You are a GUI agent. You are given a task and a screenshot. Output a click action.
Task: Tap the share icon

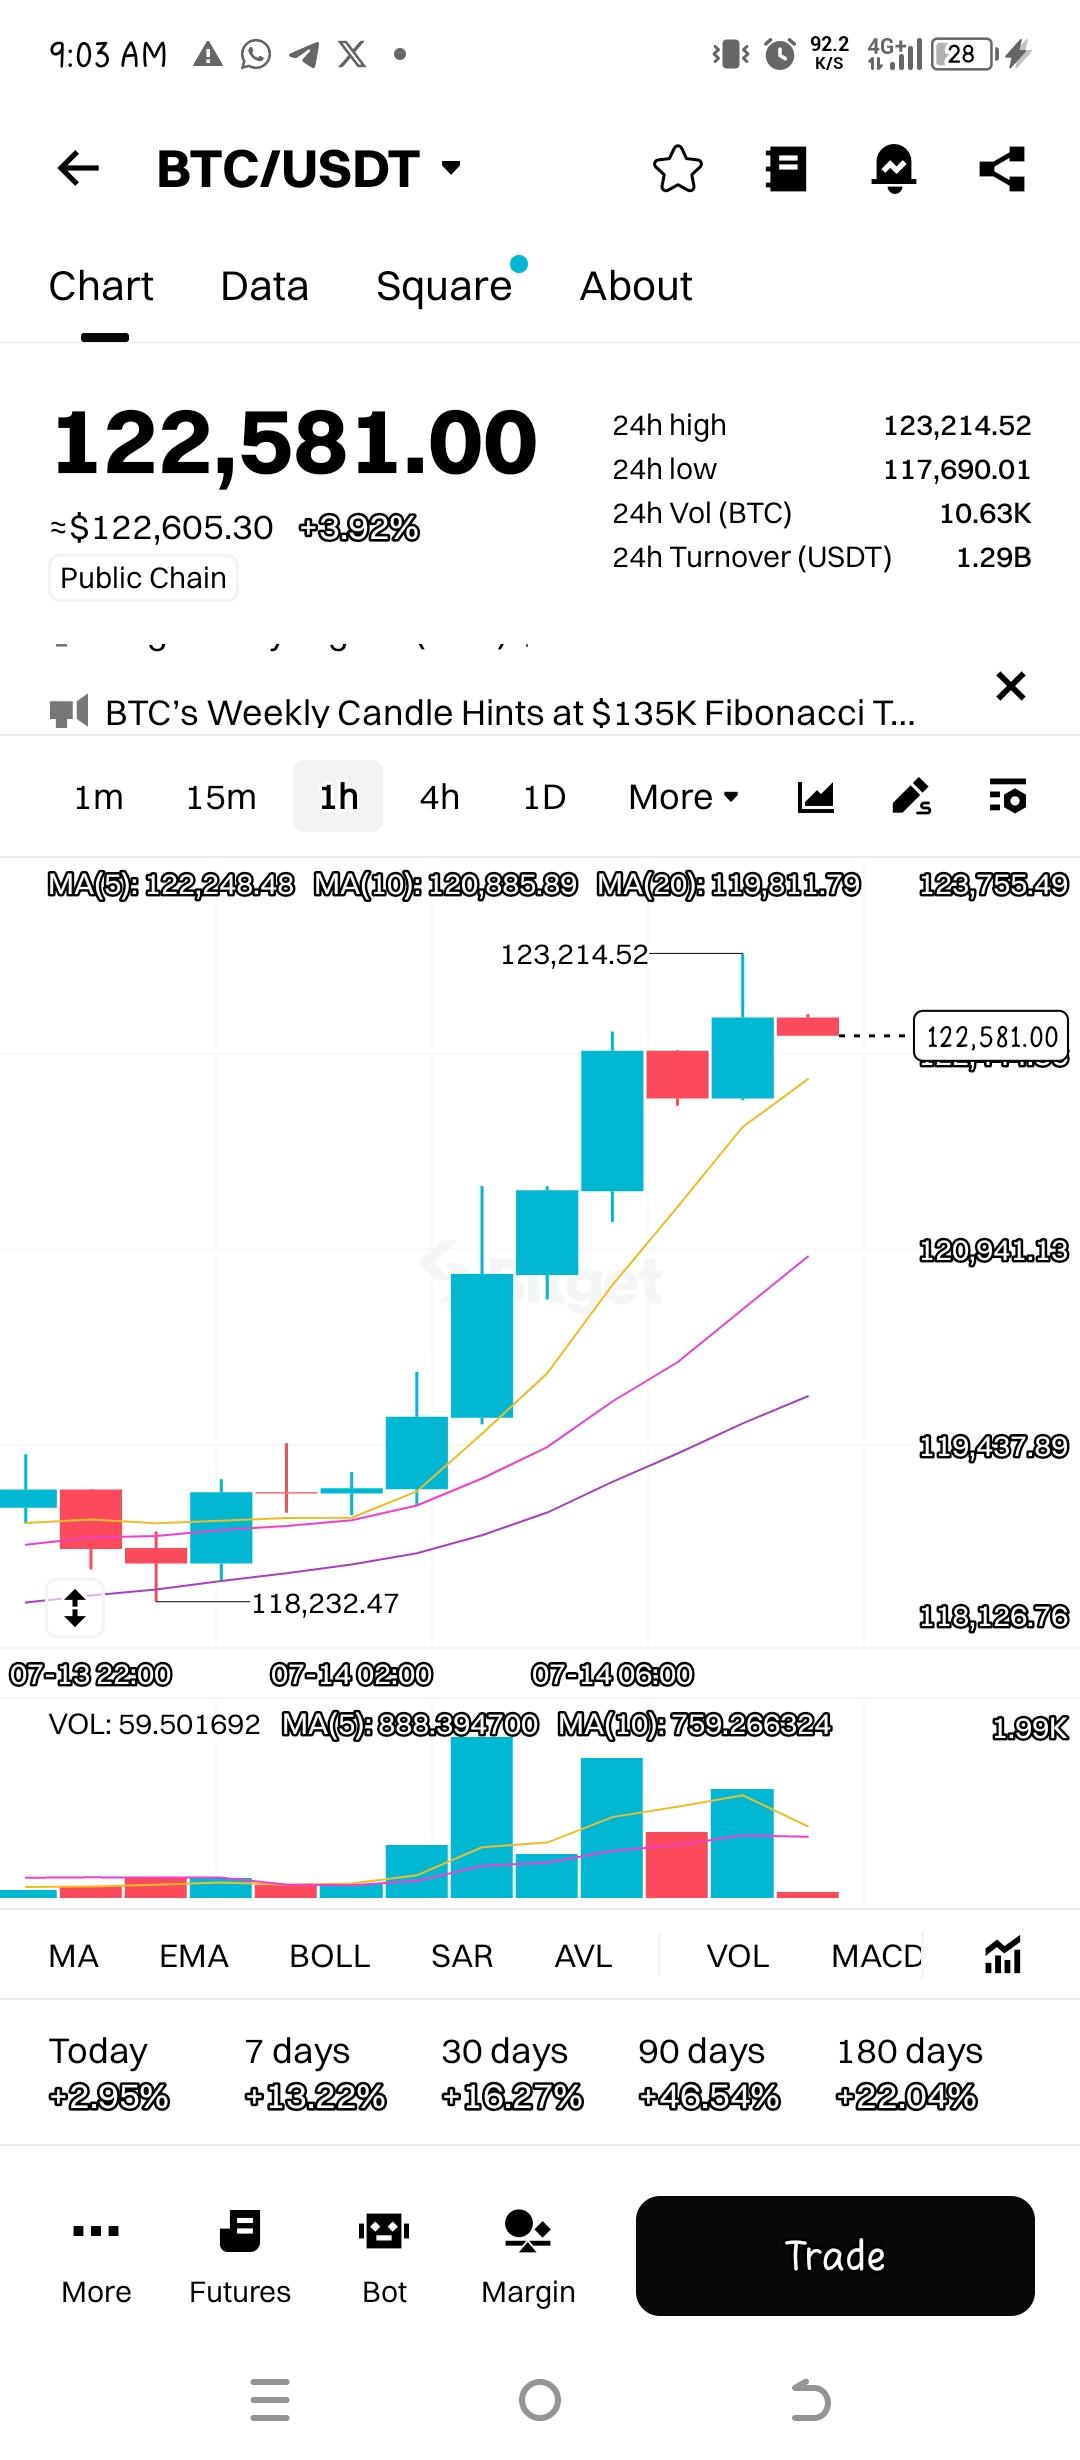1002,168
